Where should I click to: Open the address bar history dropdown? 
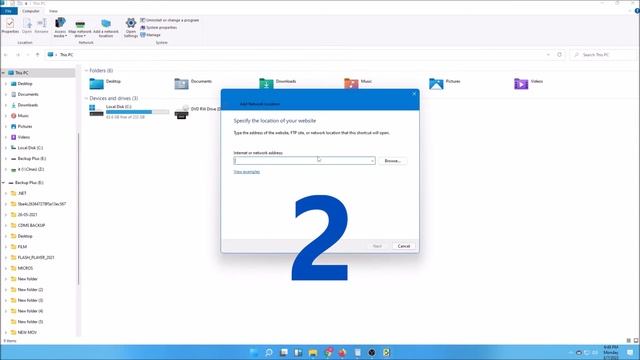(x=548, y=55)
